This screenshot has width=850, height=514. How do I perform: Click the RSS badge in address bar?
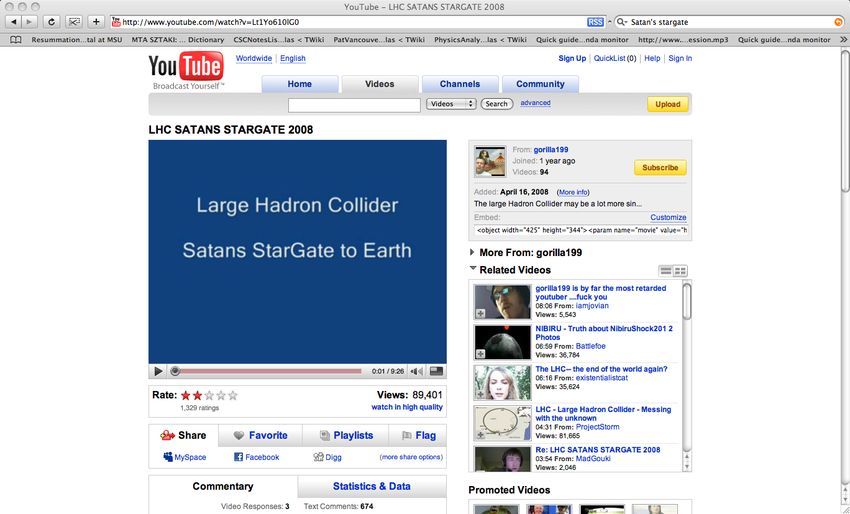coord(595,22)
